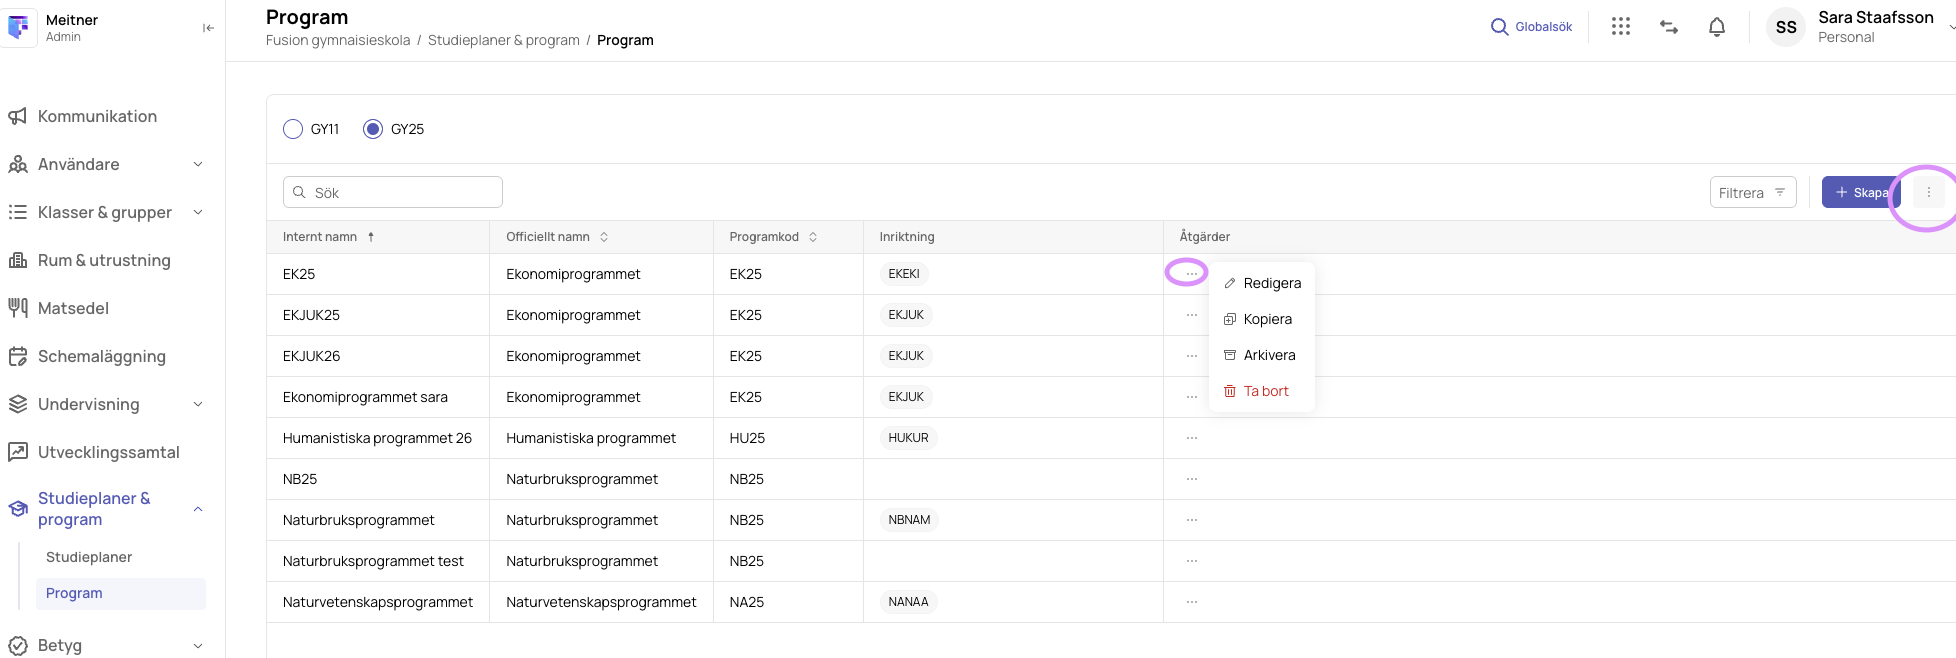
Task: Click the Meitner logo icon
Action: click(19, 28)
